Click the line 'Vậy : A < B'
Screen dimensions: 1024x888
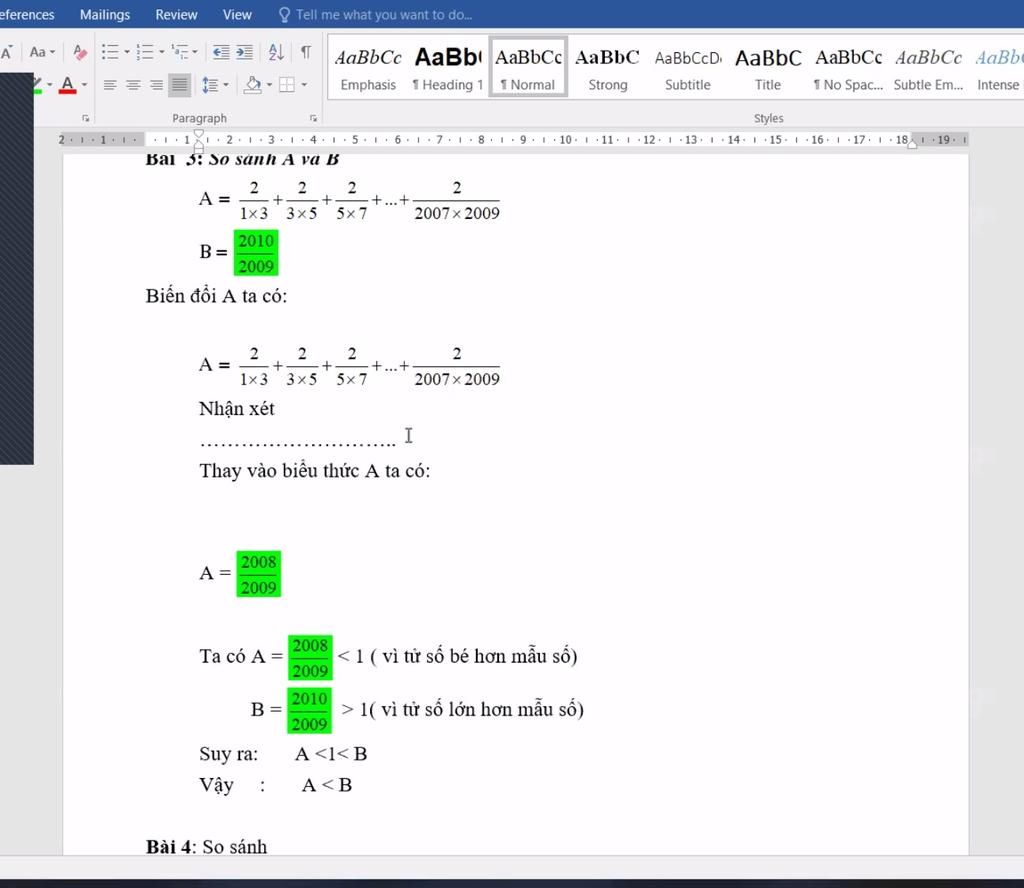pyautogui.click(x=276, y=785)
